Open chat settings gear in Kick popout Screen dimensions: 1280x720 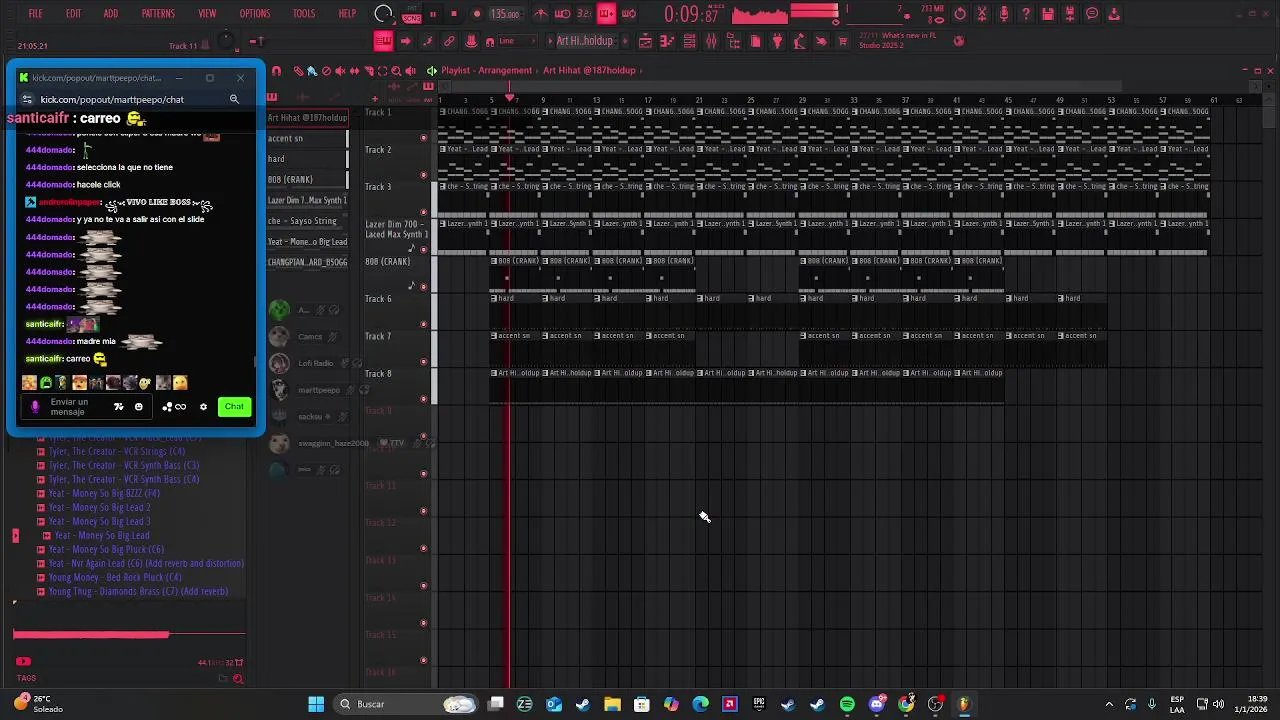click(203, 407)
